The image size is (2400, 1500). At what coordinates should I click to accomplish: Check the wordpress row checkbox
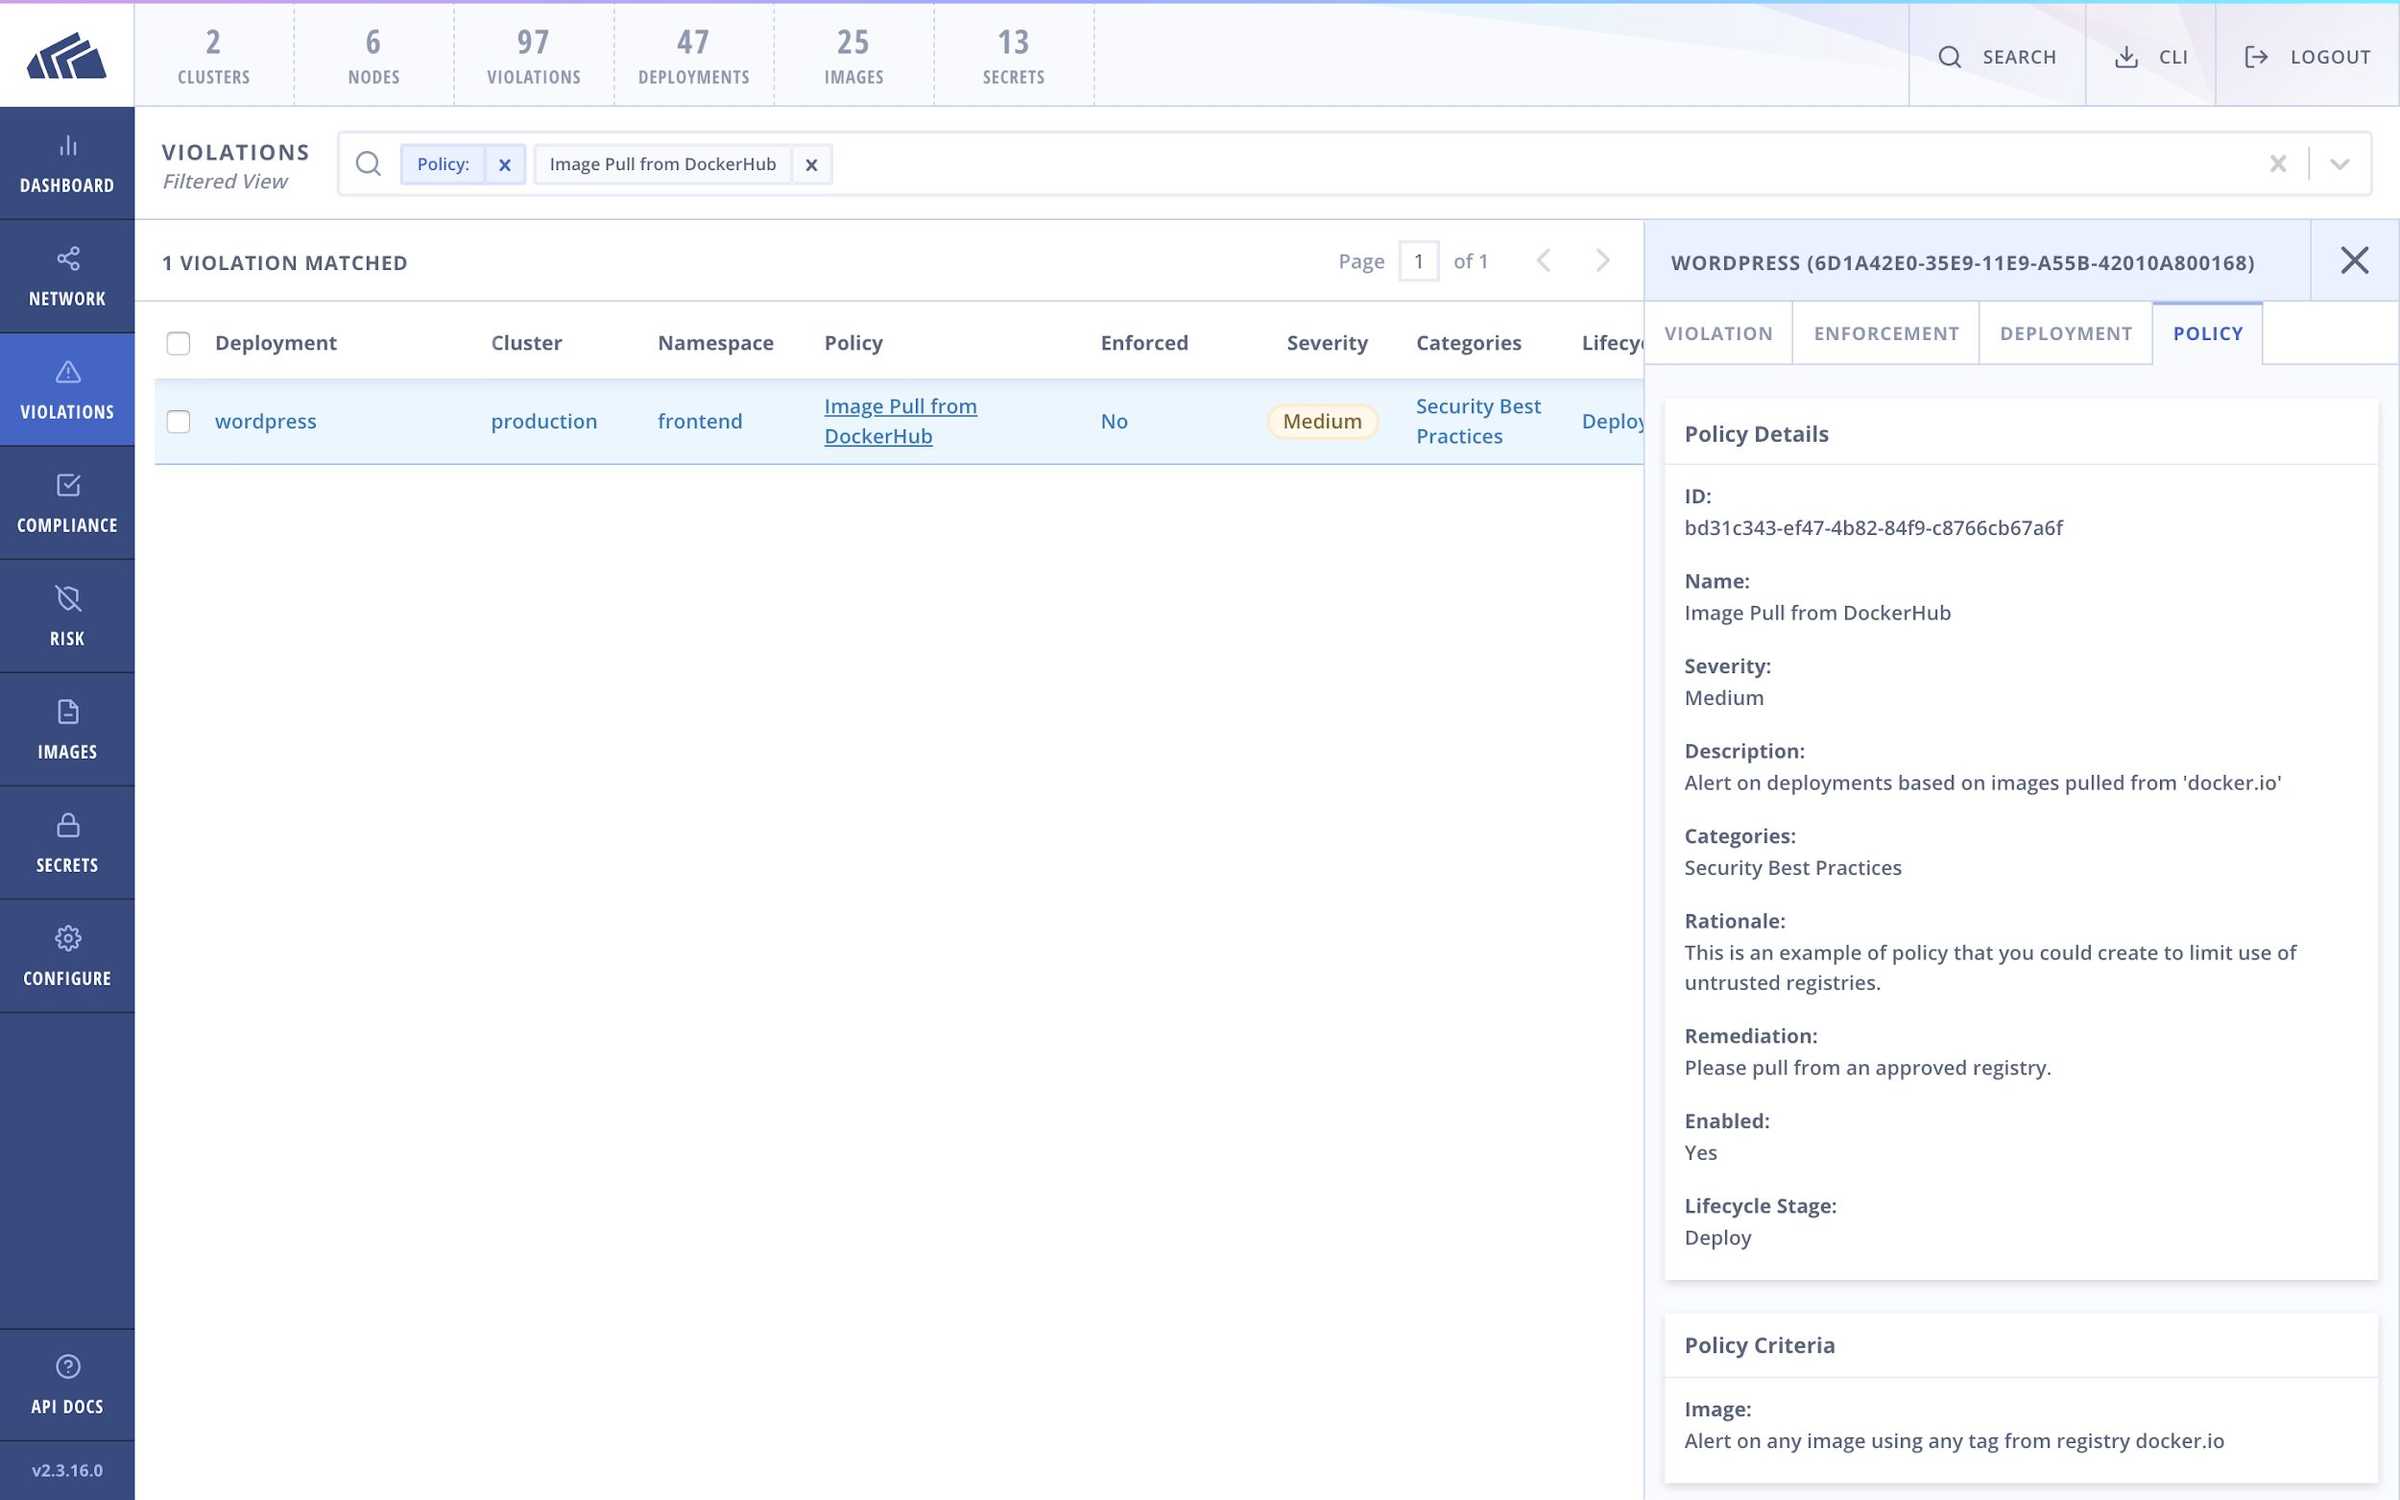(178, 421)
